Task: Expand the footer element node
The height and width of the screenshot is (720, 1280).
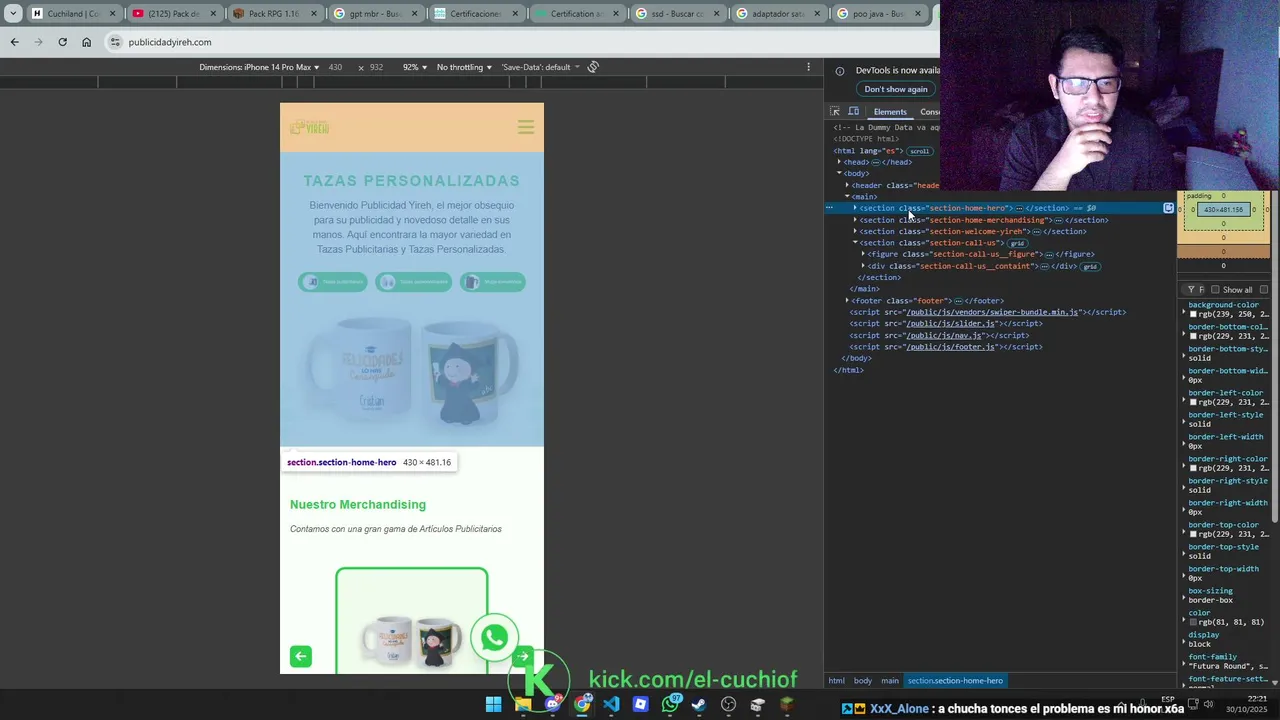Action: coord(847,300)
